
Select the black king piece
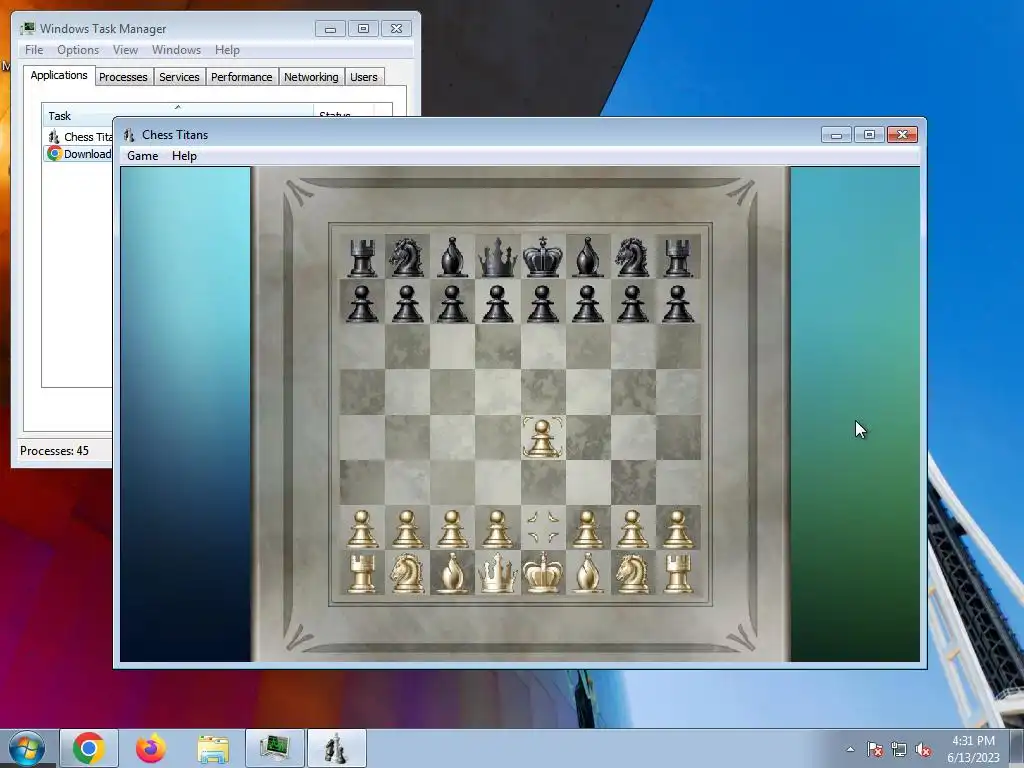(x=543, y=257)
